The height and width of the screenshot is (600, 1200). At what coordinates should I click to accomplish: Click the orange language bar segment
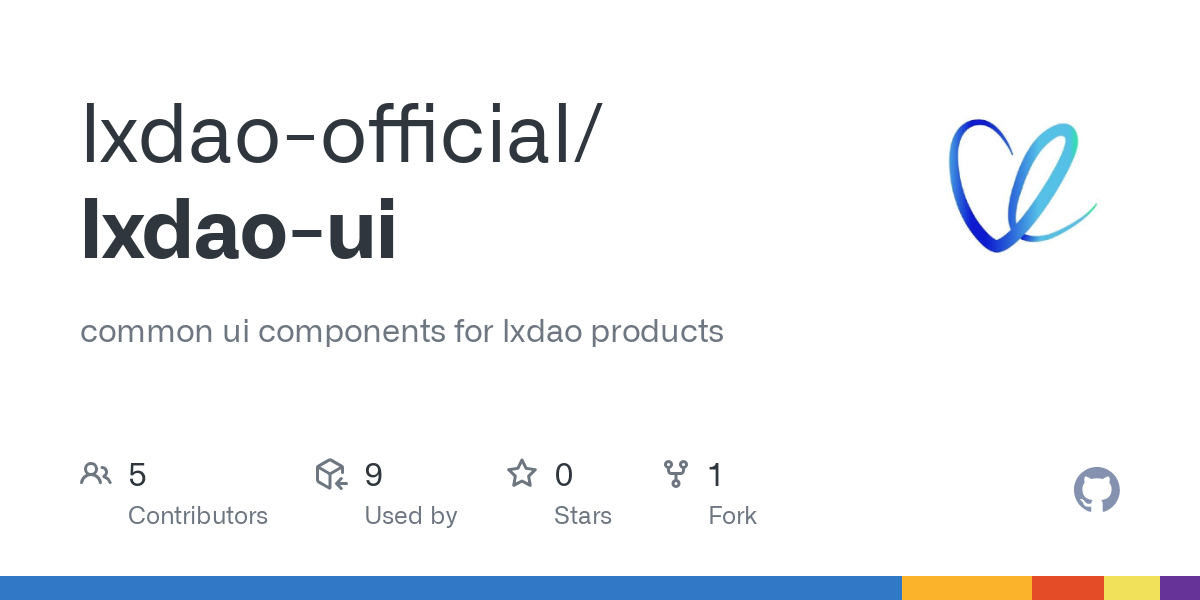coord(967,588)
